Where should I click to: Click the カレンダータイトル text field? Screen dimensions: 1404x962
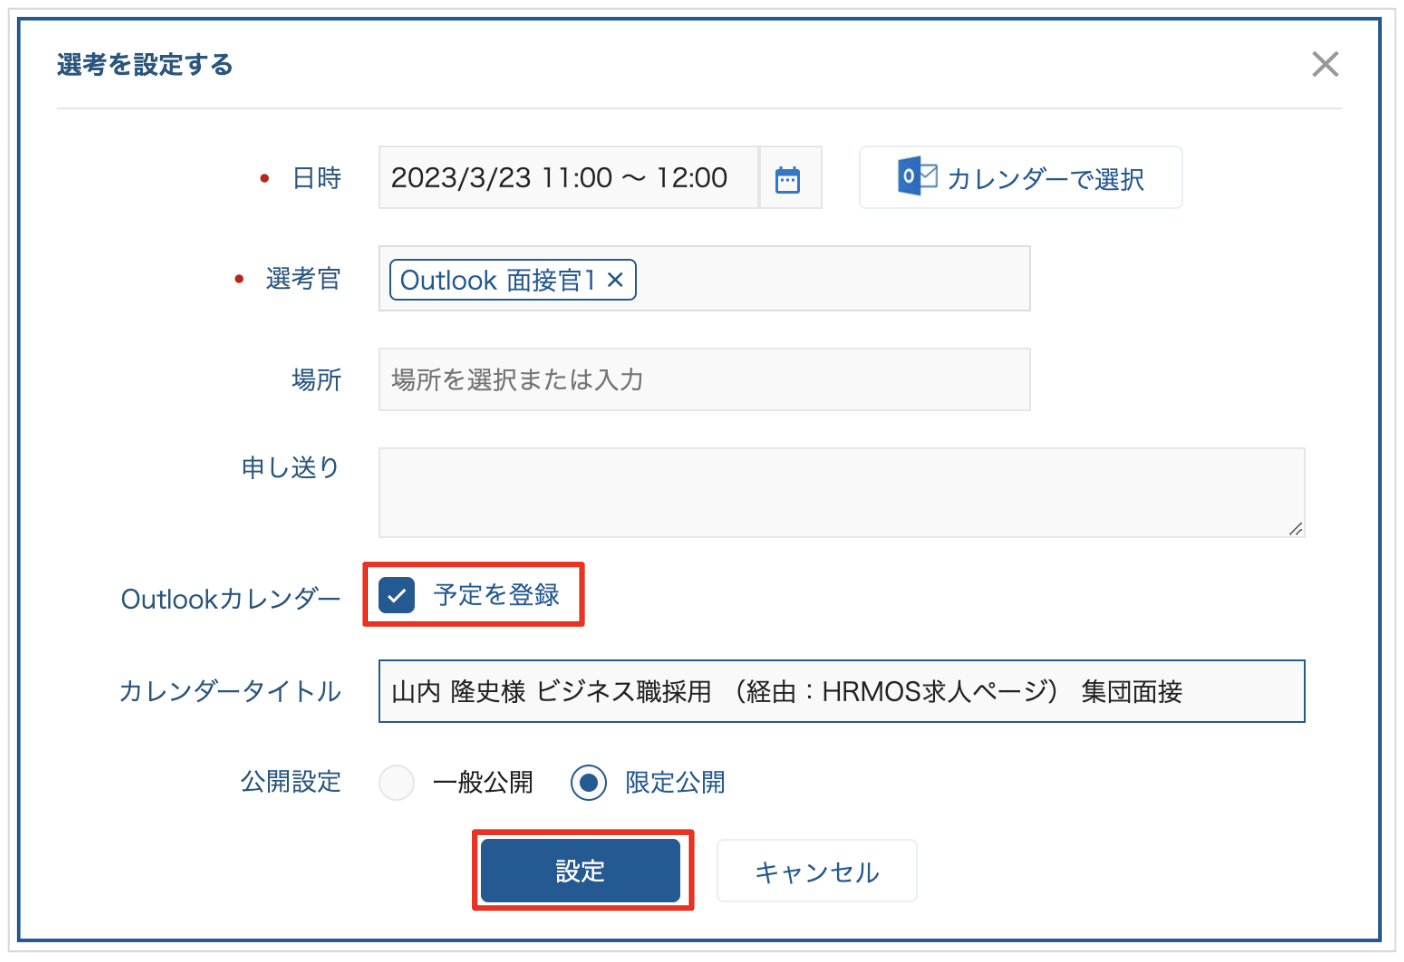(840, 691)
